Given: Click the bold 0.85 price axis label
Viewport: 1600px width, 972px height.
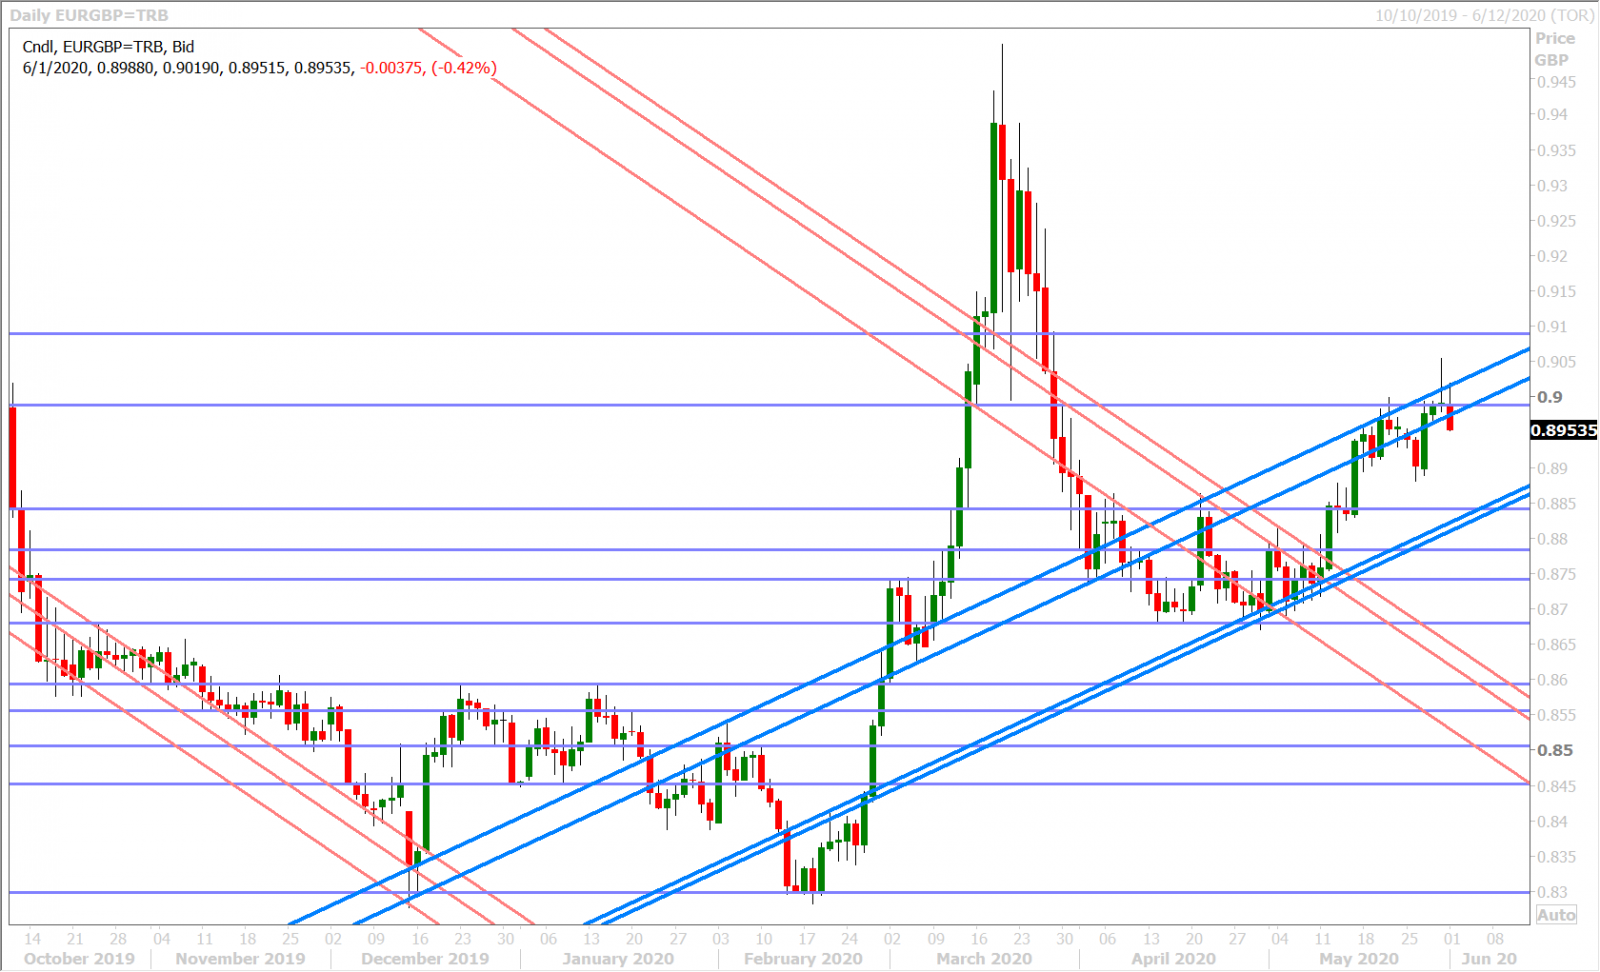Looking at the screenshot, I should coord(1555,750).
